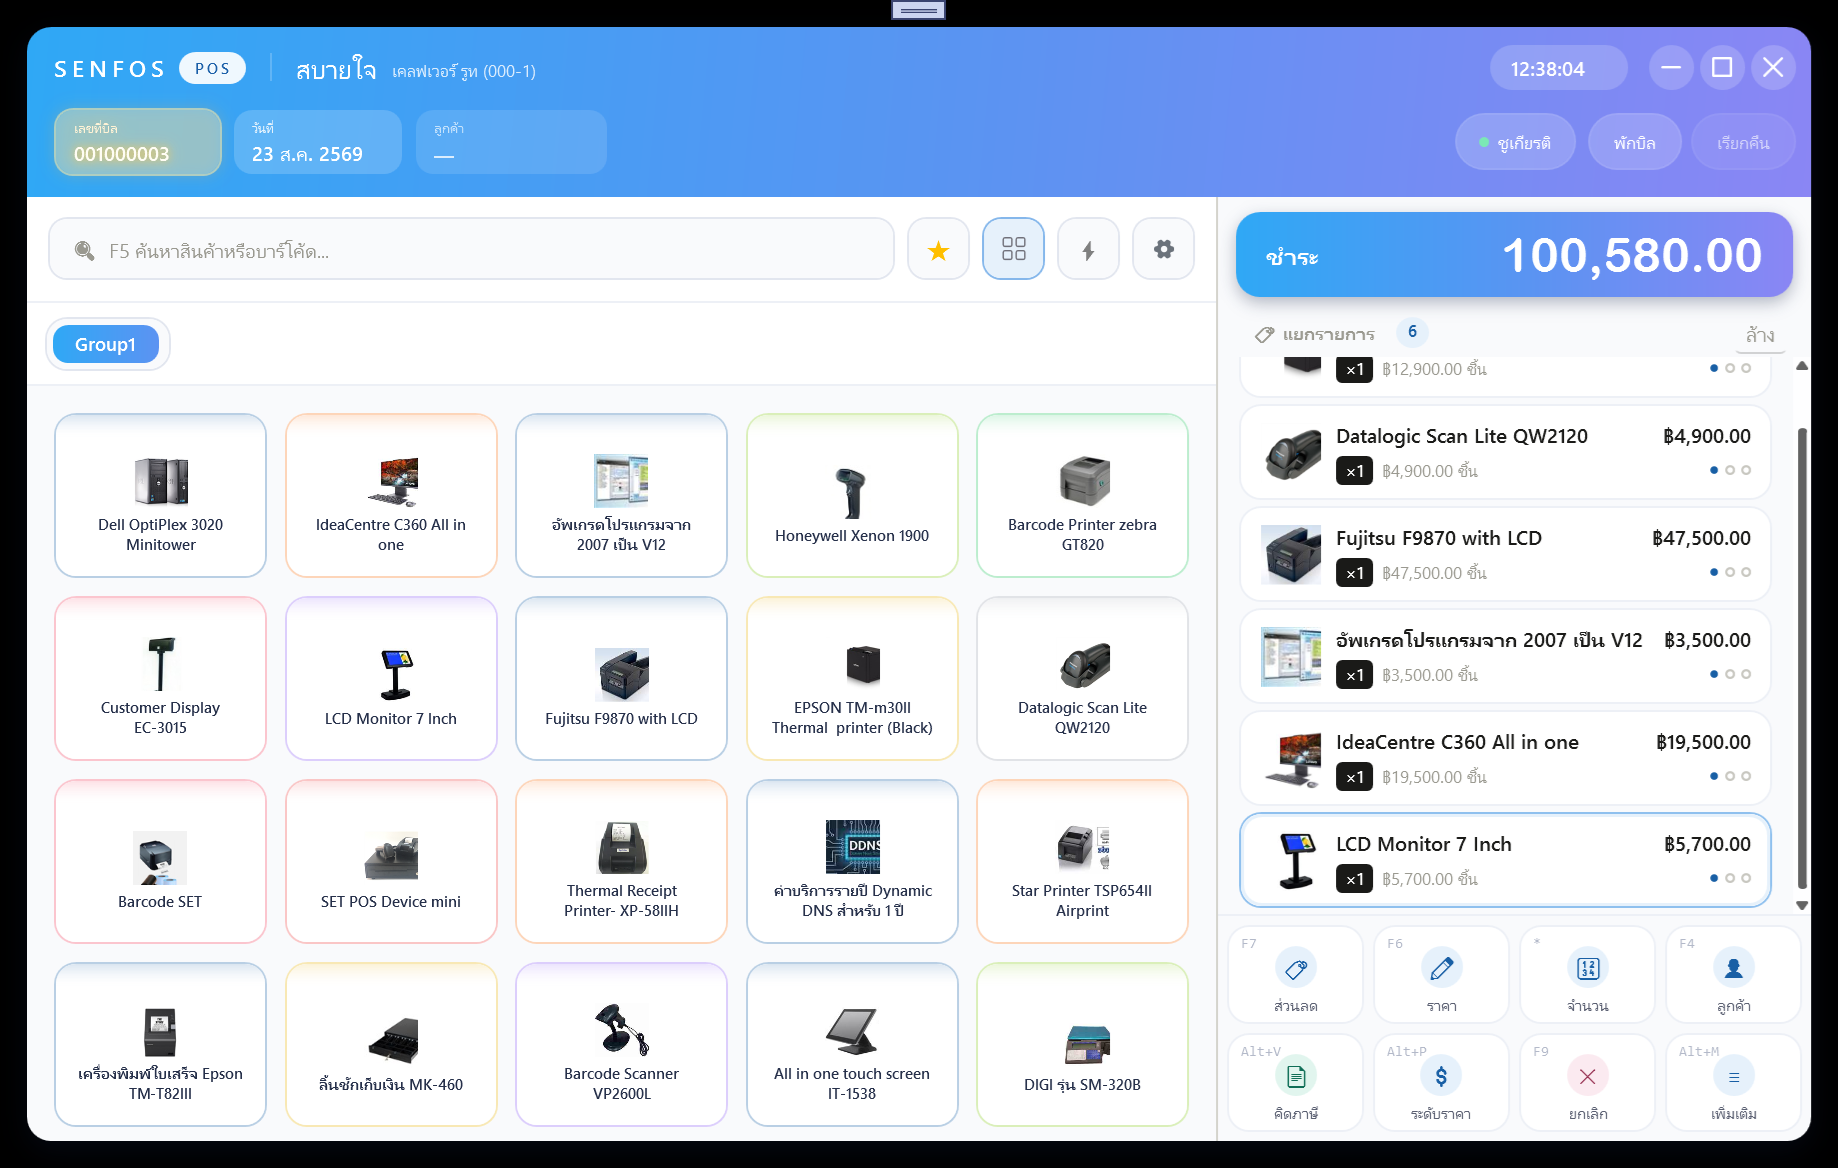Click the bill list scrollbar thumb
This screenshot has width=1838, height=1168.
1802,658
